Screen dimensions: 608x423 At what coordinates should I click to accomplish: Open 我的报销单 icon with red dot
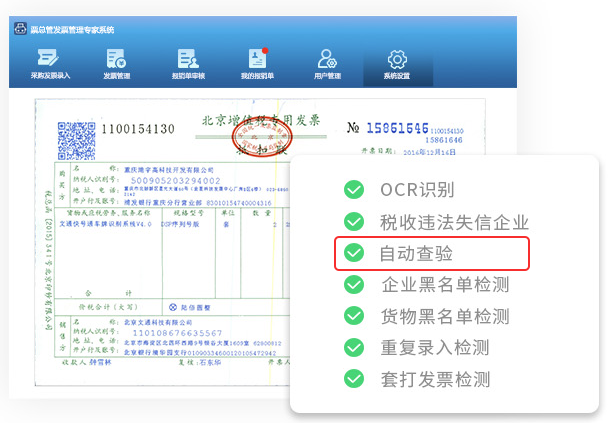tap(257, 64)
